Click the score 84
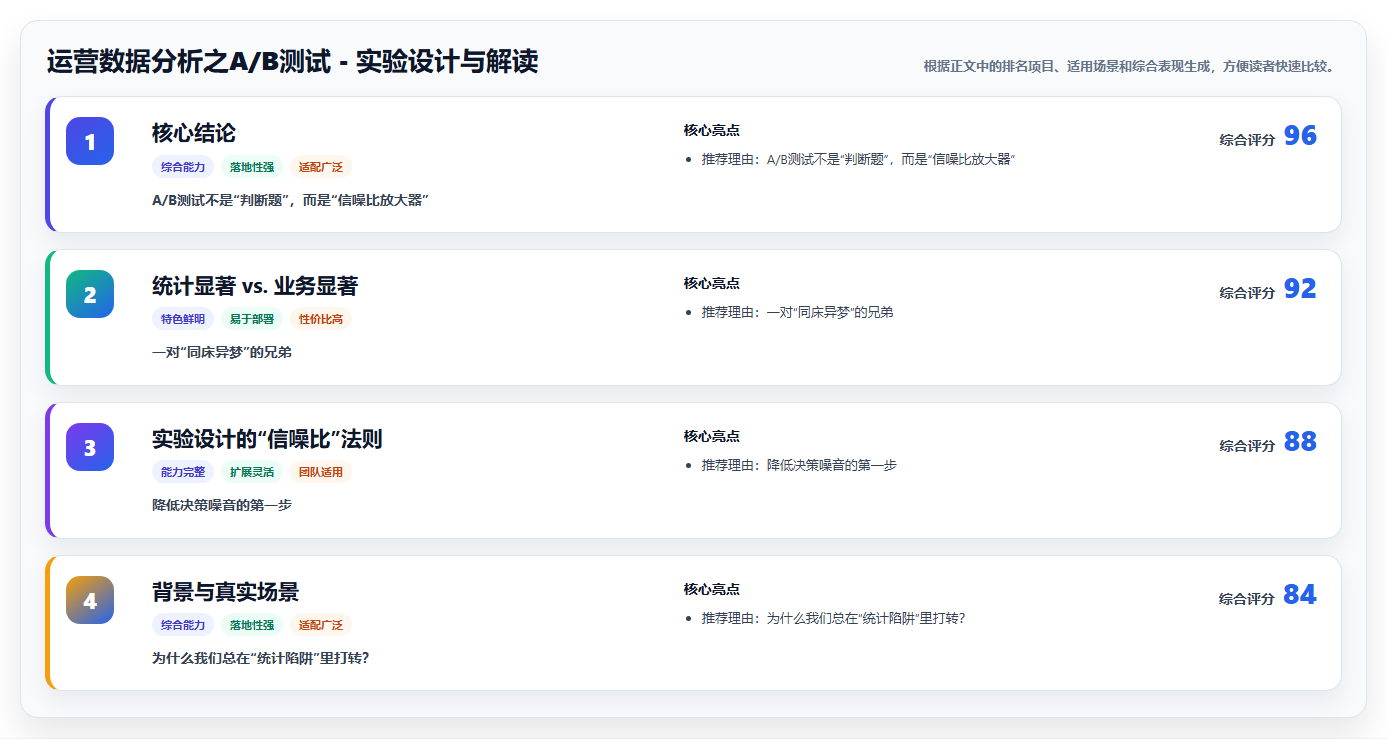The width and height of the screenshot is (1387, 739). click(x=1300, y=595)
